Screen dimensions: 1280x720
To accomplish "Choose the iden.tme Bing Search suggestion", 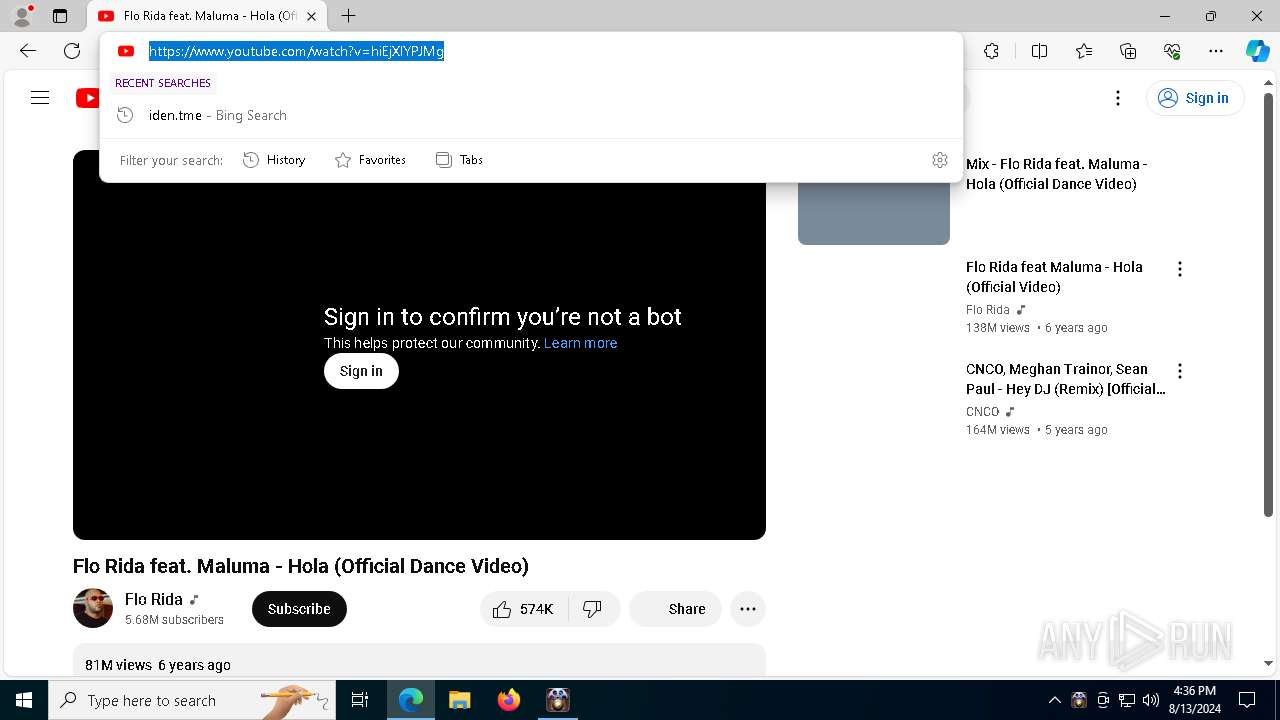I will [x=531, y=115].
